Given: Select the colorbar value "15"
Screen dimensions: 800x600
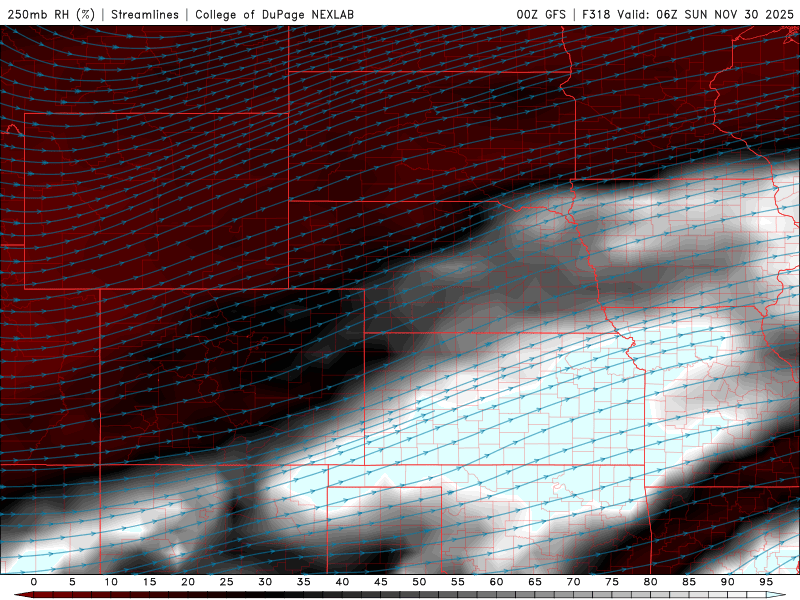Looking at the screenshot, I should pos(149,582).
